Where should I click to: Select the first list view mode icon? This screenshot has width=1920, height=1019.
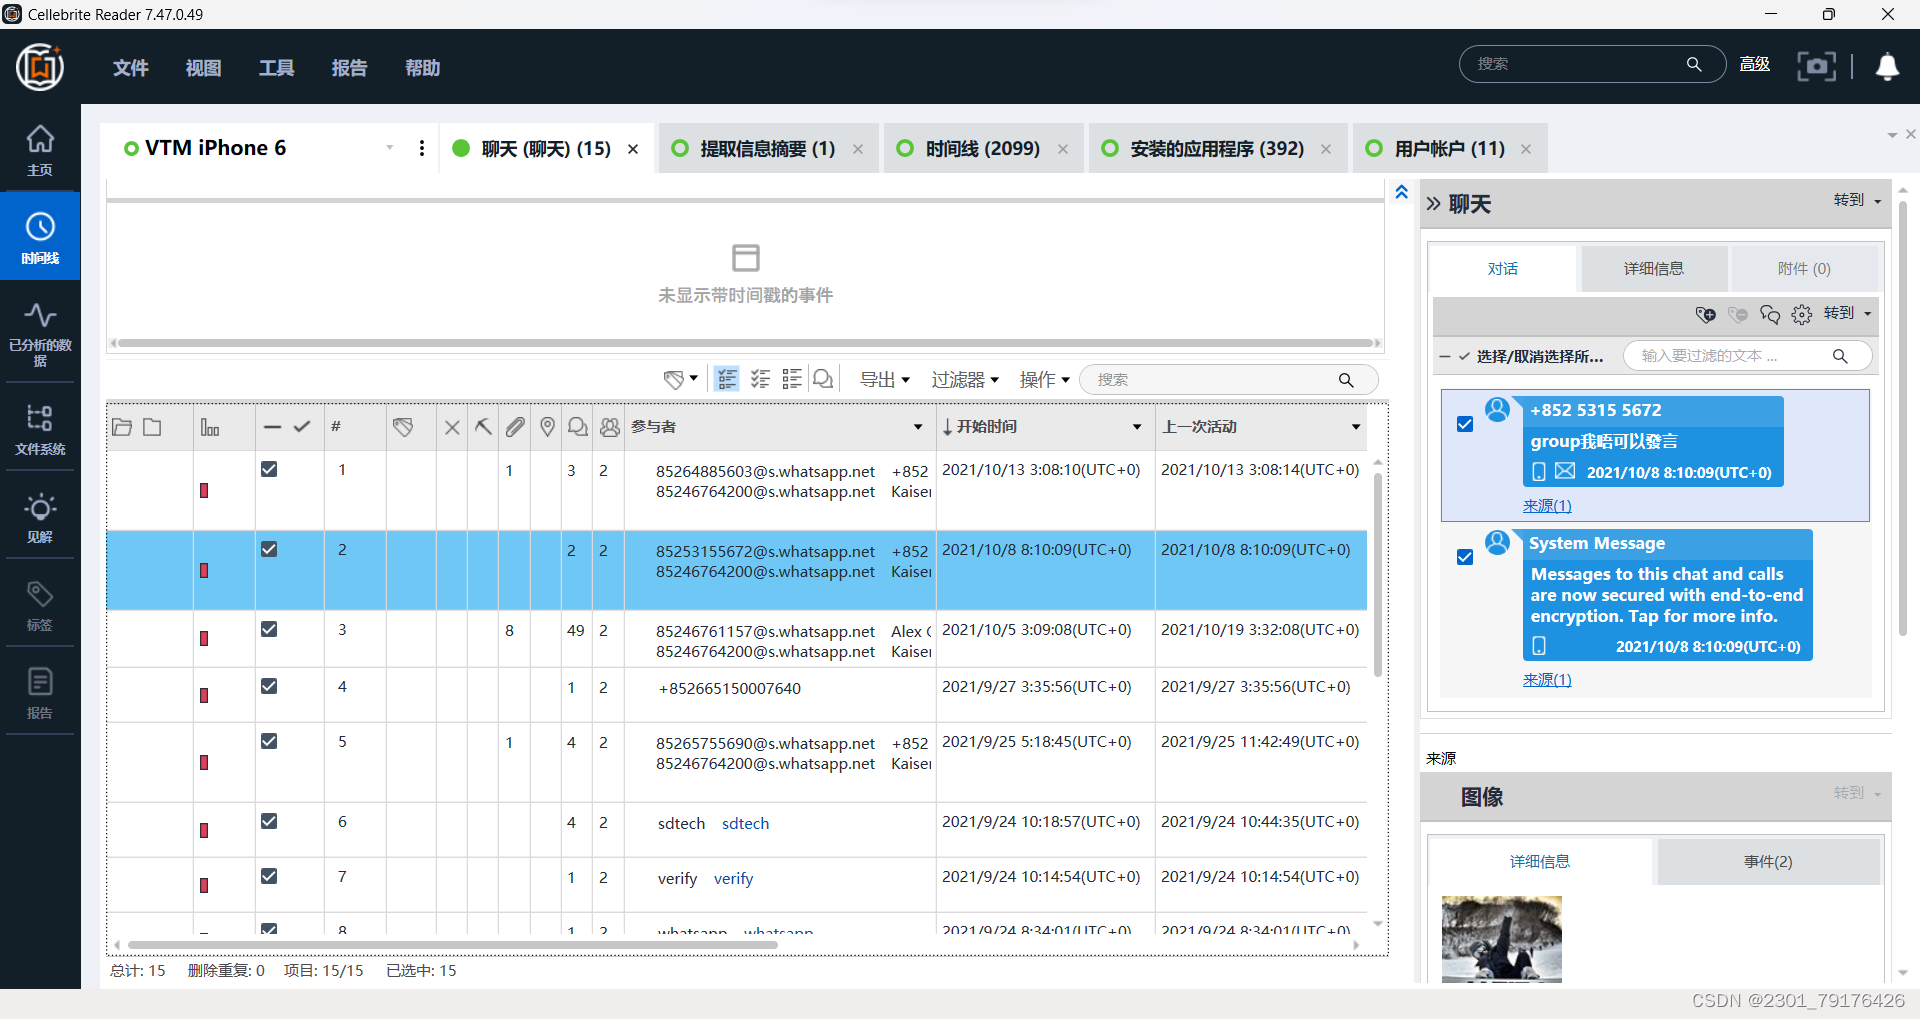(x=727, y=379)
